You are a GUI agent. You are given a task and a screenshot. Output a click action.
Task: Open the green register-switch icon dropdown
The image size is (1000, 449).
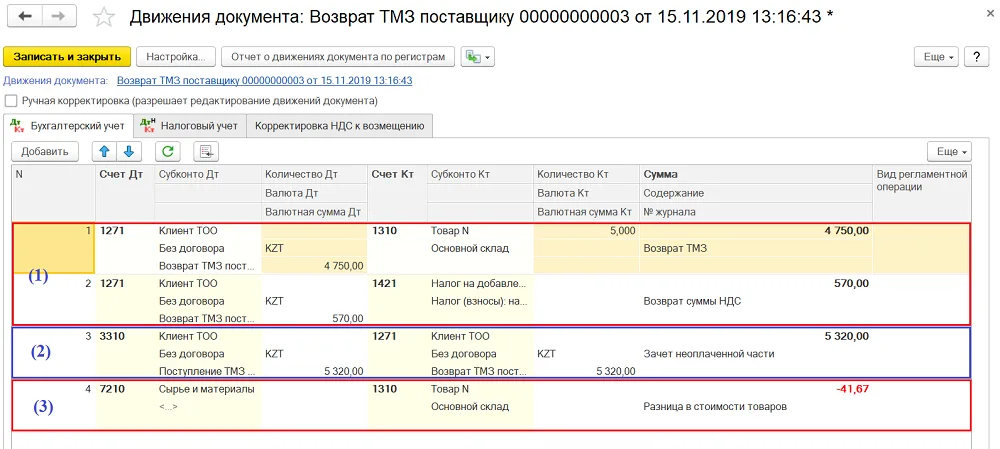[478, 57]
